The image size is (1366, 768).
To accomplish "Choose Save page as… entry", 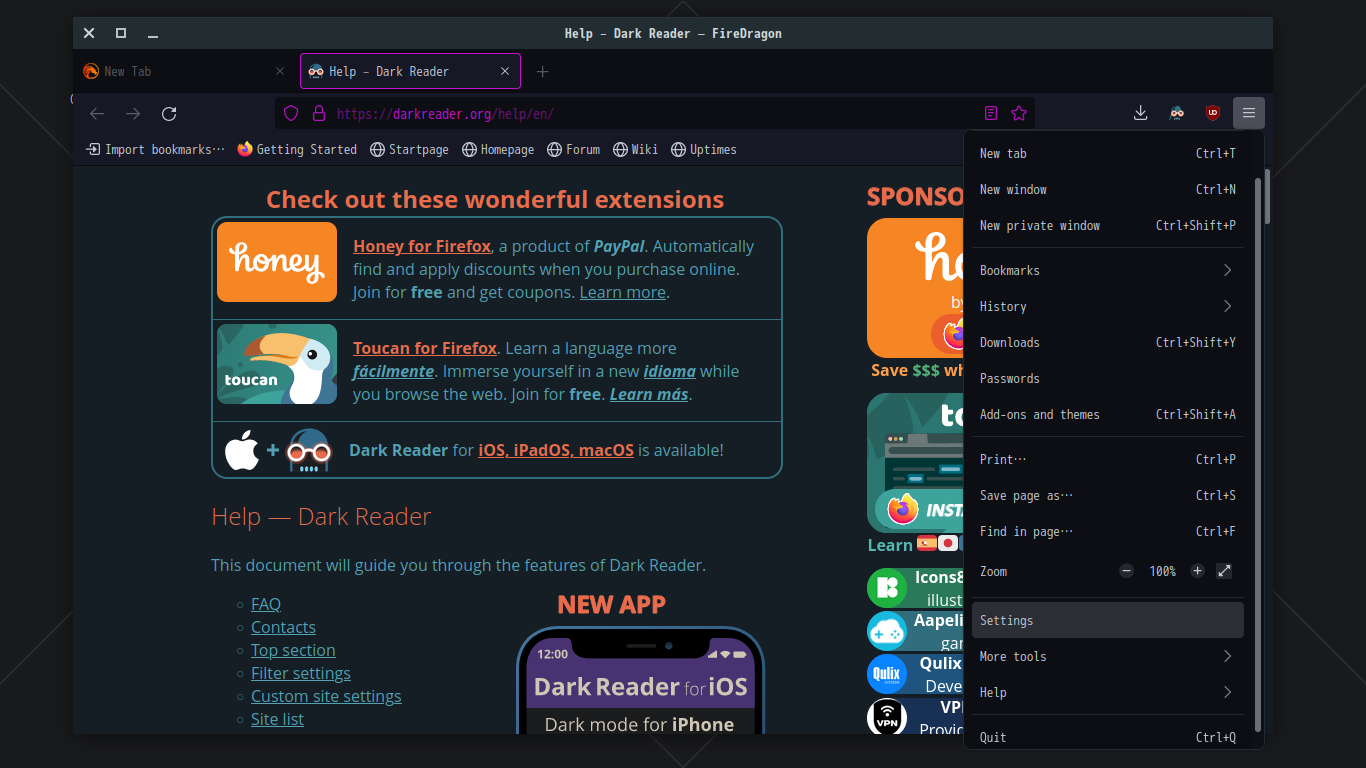I will (1108, 495).
